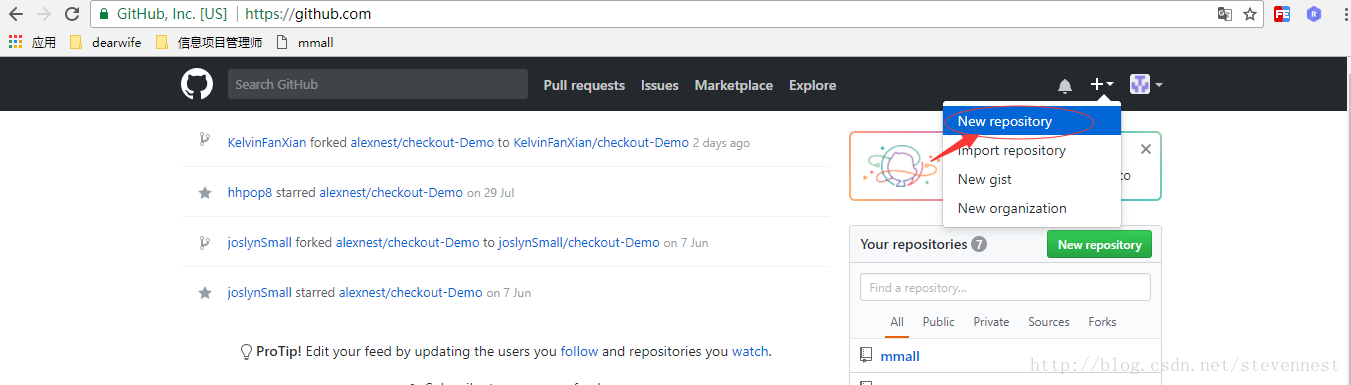
Task: Open Pull requests in the header
Action: tap(584, 85)
